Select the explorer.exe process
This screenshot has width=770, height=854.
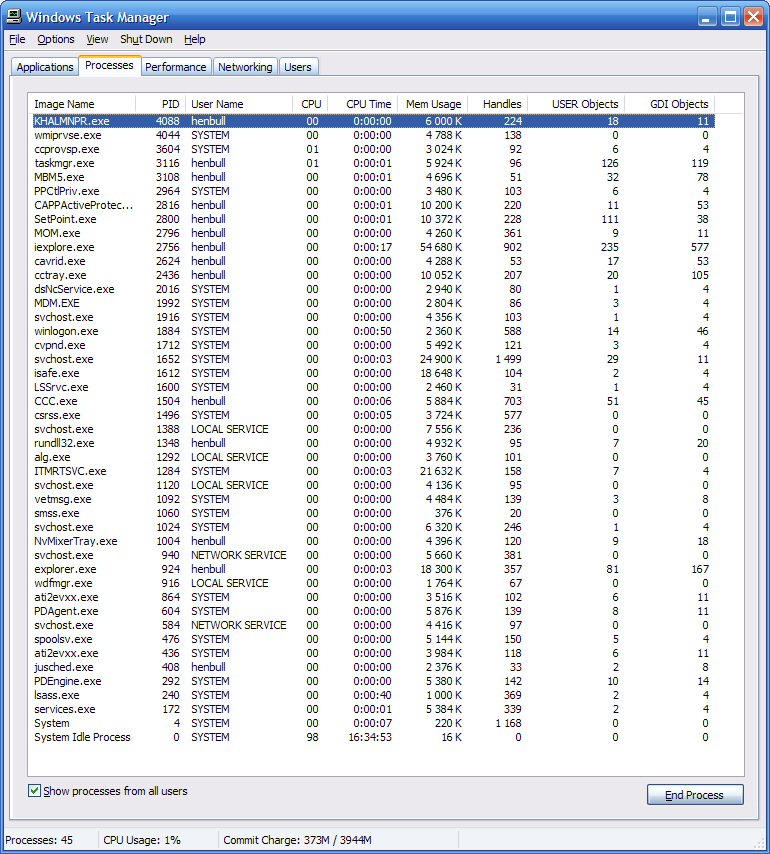[x=373, y=569]
